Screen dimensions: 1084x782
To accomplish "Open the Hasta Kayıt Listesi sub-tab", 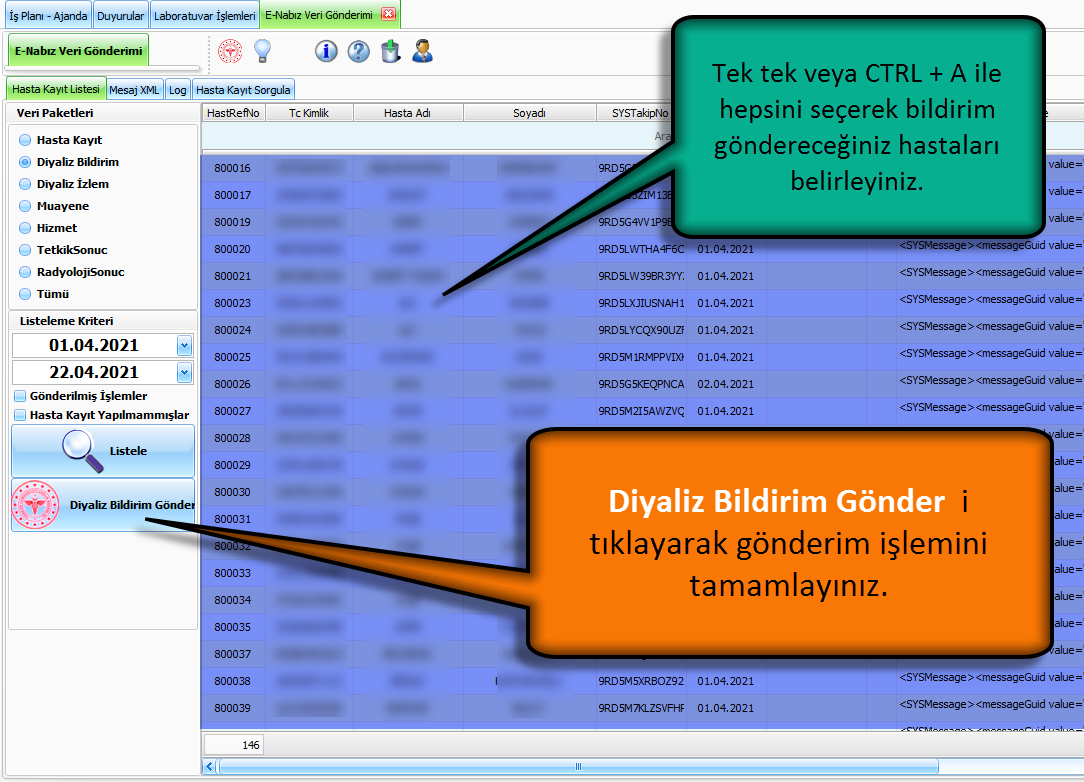I will (56, 89).
